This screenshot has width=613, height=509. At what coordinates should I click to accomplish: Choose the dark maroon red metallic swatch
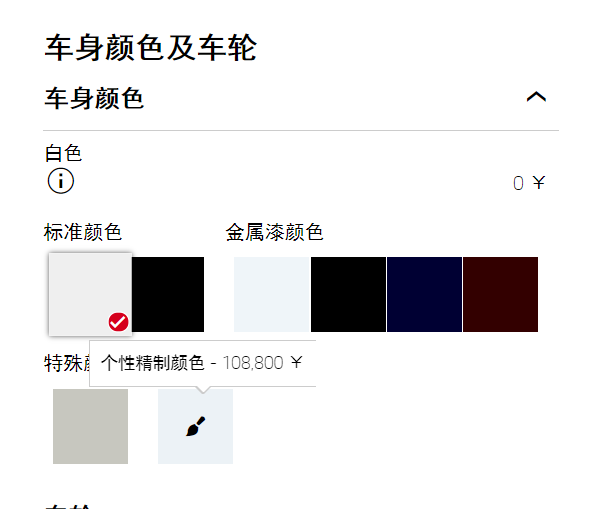tap(500, 294)
